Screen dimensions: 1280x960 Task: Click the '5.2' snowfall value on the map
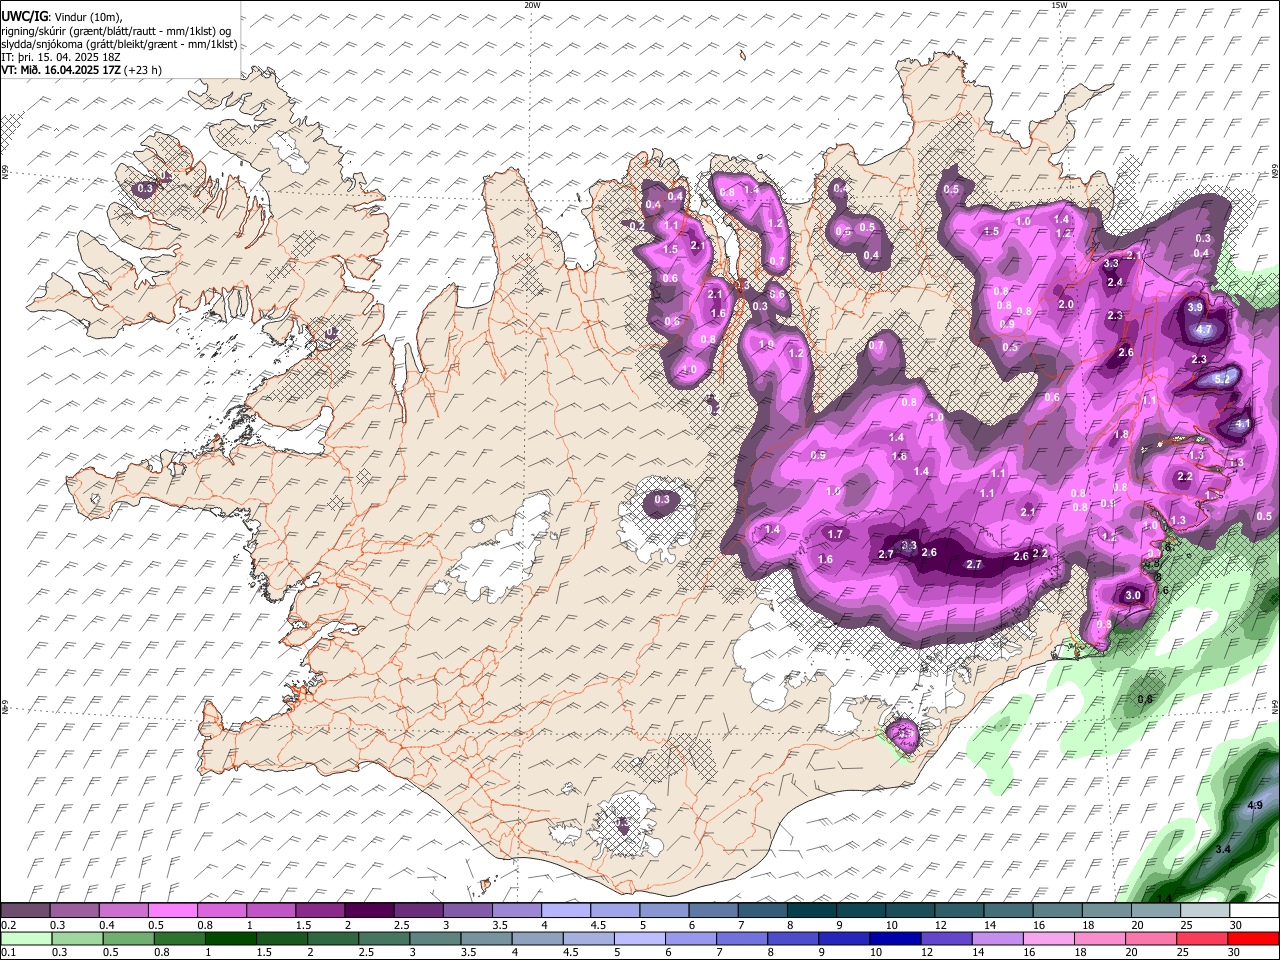pos(1221,380)
